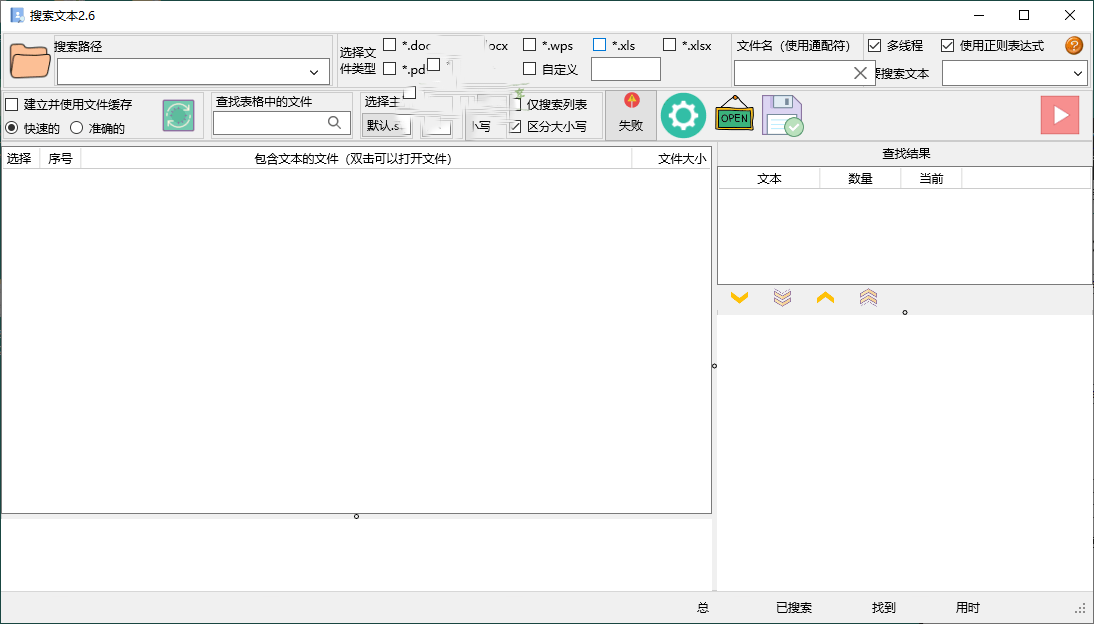This screenshot has width=1094, height=624.
Task: Click the green refresh cache icon
Action: (x=179, y=115)
